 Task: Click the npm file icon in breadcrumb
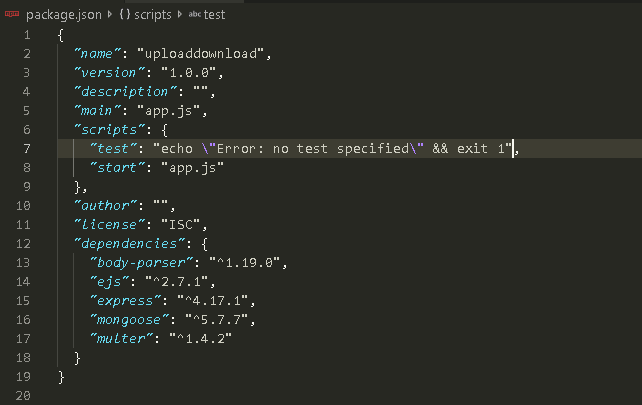(14, 14)
